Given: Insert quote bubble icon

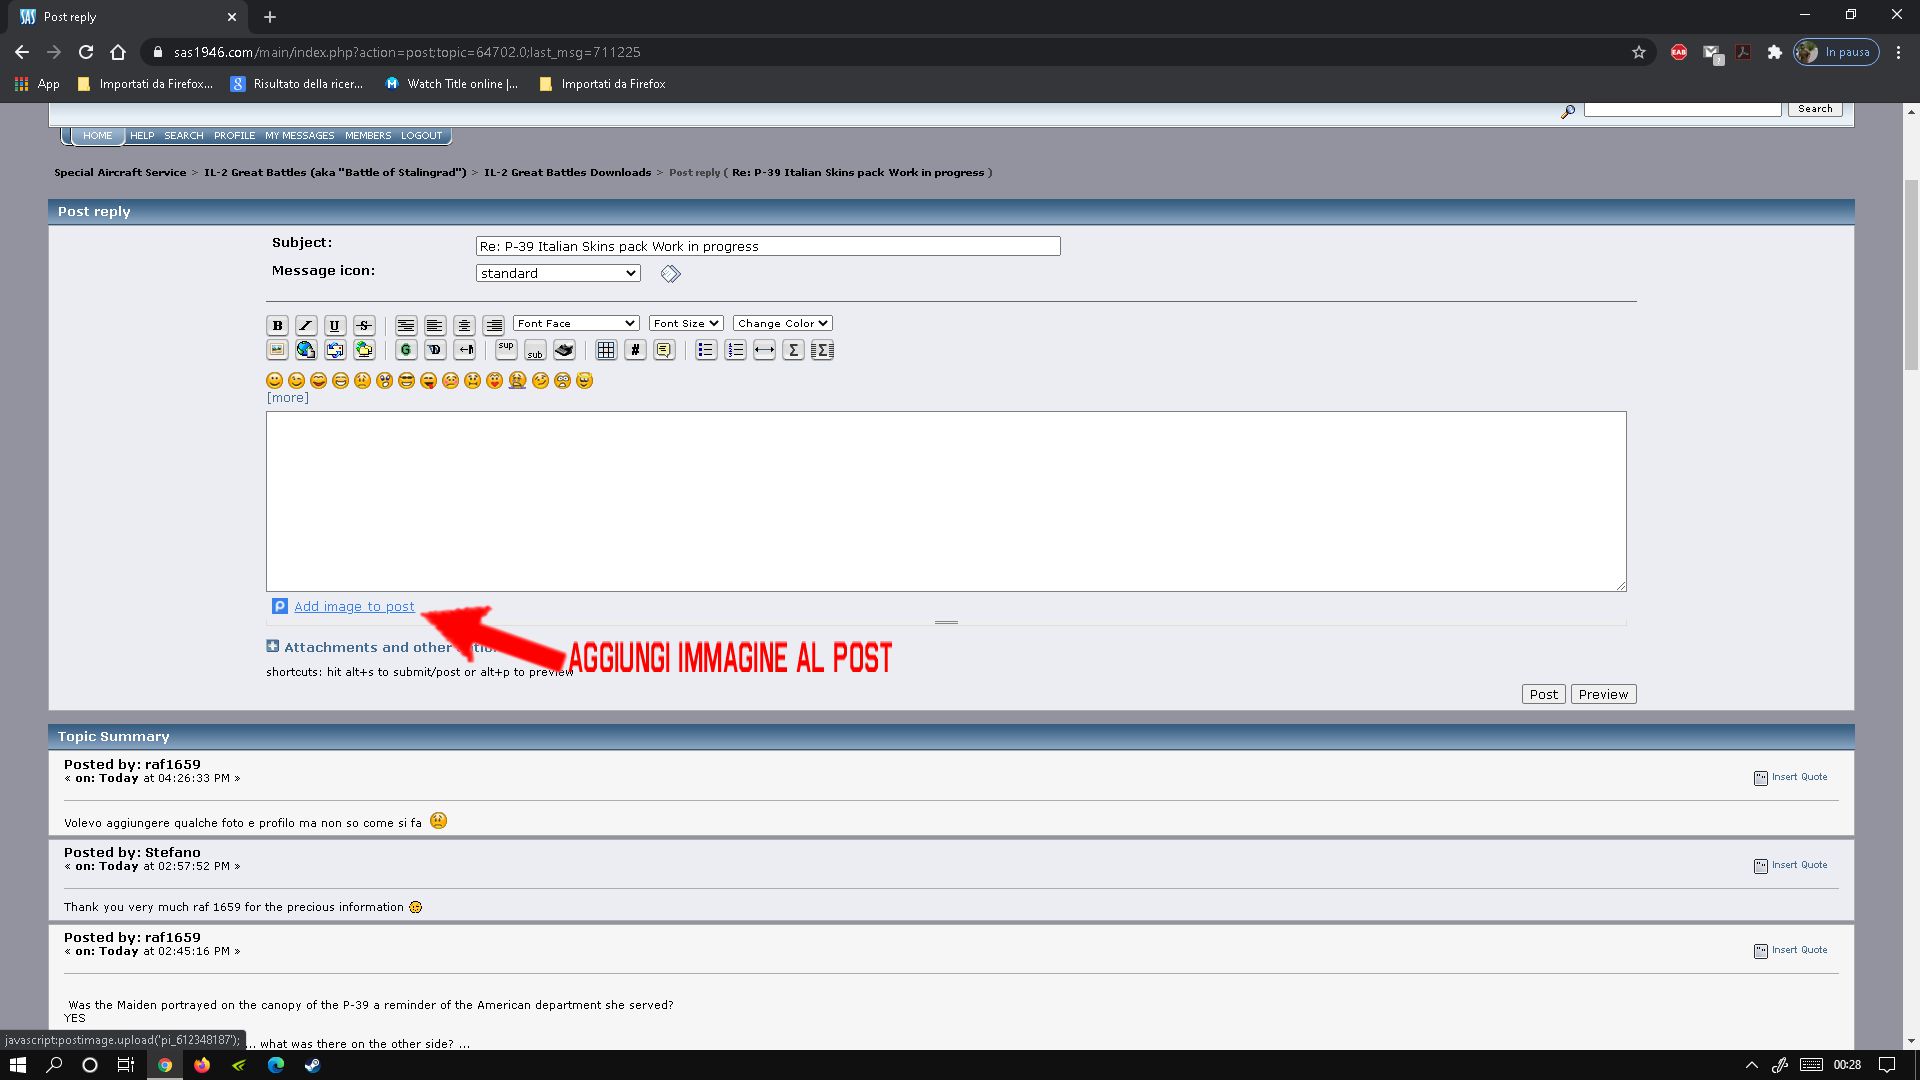Looking at the screenshot, I should click(664, 350).
